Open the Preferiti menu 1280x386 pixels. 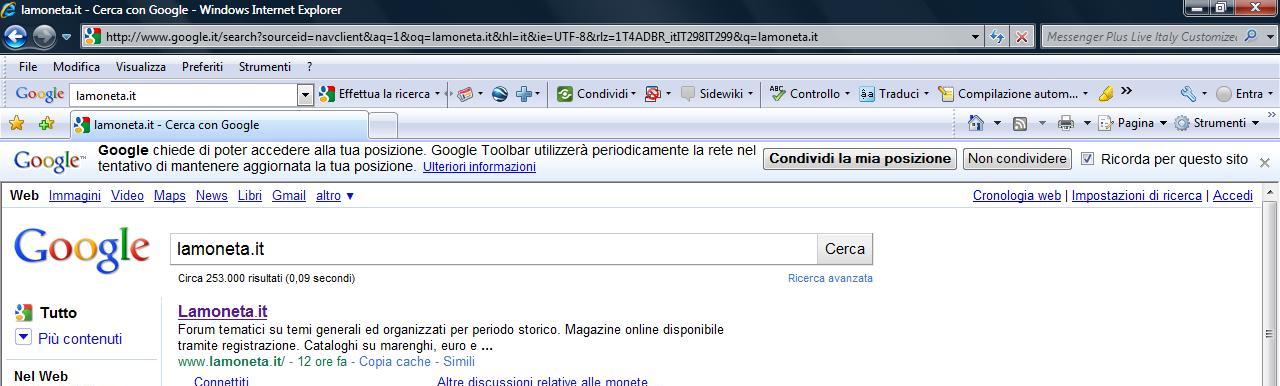tap(202, 67)
